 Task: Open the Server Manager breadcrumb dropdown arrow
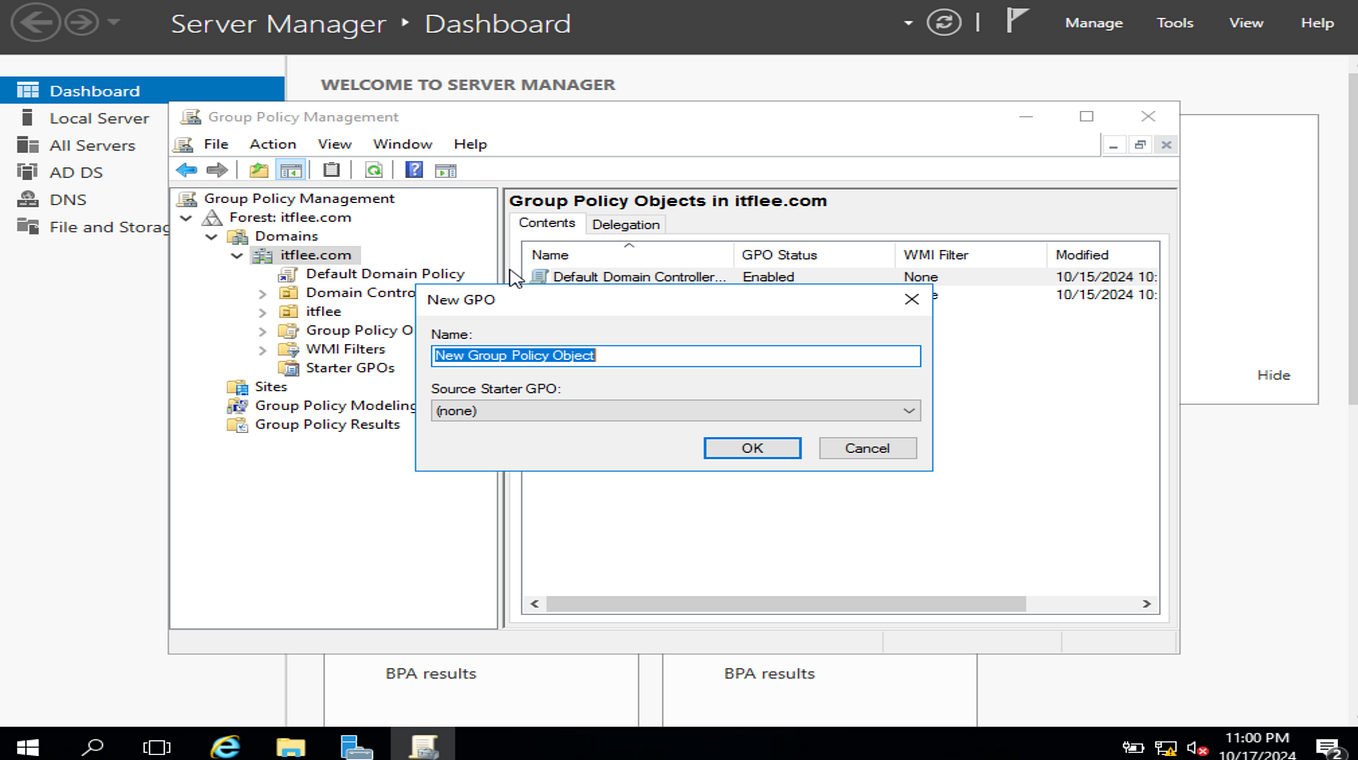coord(908,22)
